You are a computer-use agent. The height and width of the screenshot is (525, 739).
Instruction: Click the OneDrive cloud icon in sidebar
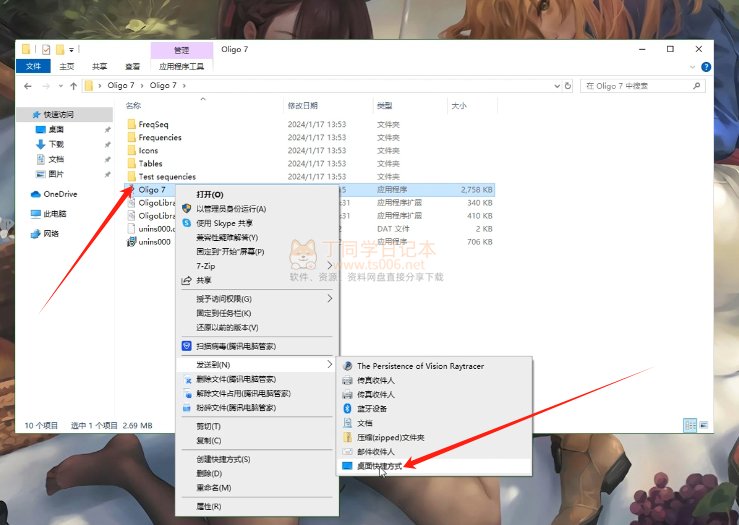coord(35,194)
